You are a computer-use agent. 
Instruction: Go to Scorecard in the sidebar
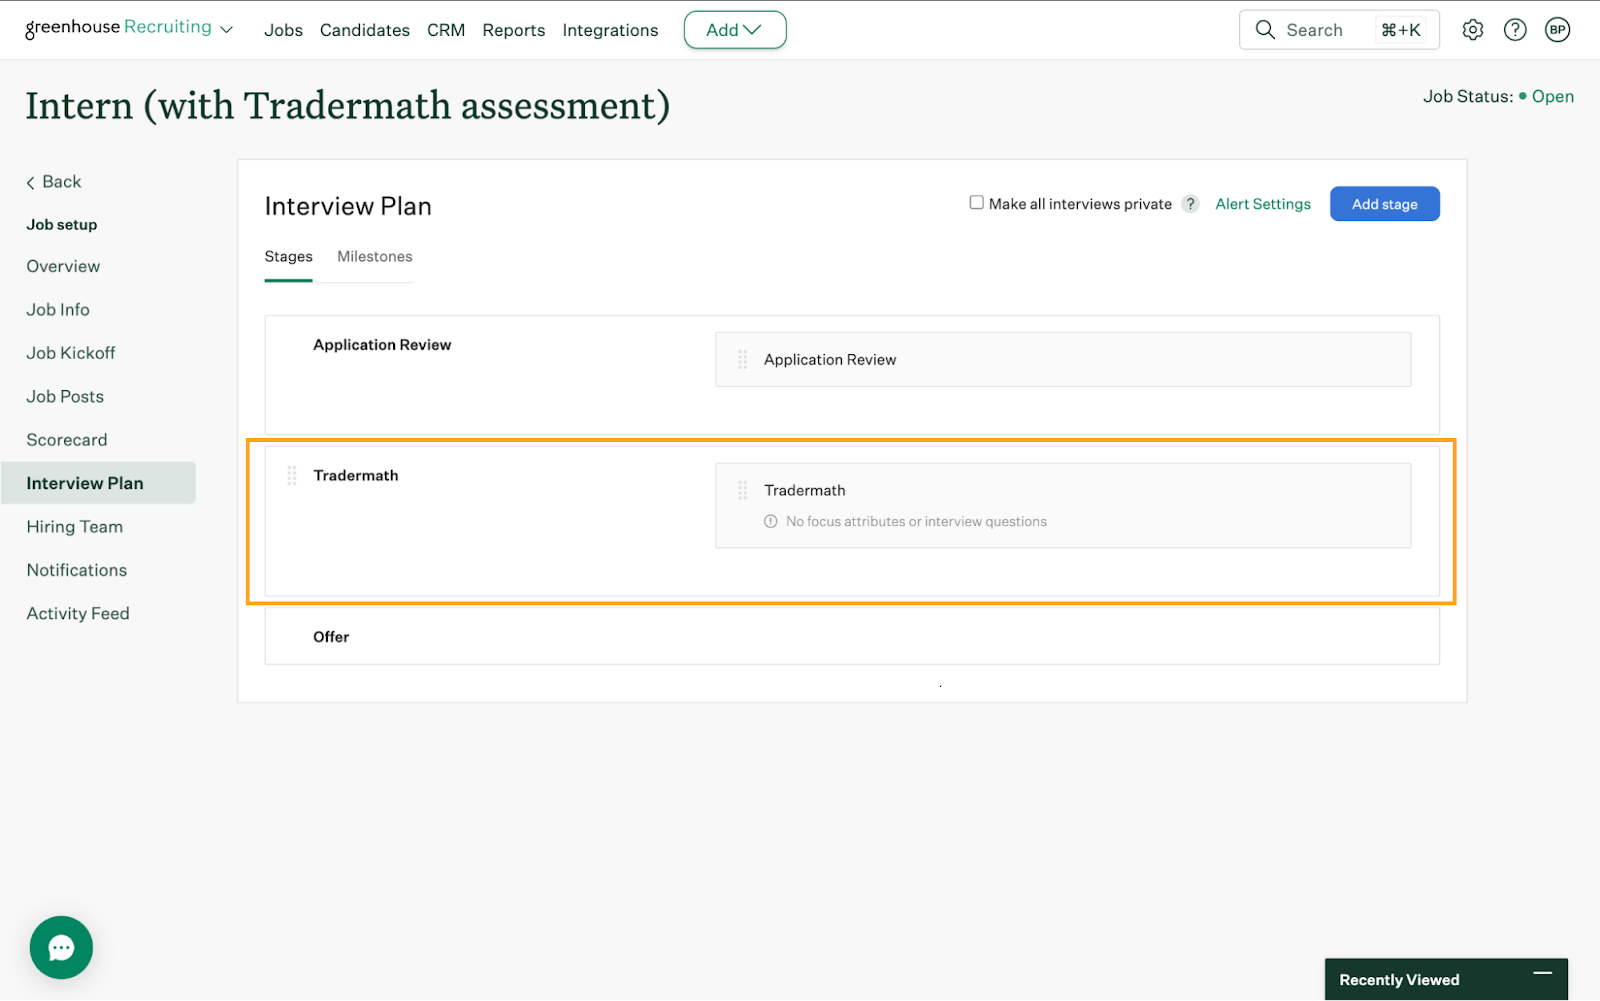(67, 440)
